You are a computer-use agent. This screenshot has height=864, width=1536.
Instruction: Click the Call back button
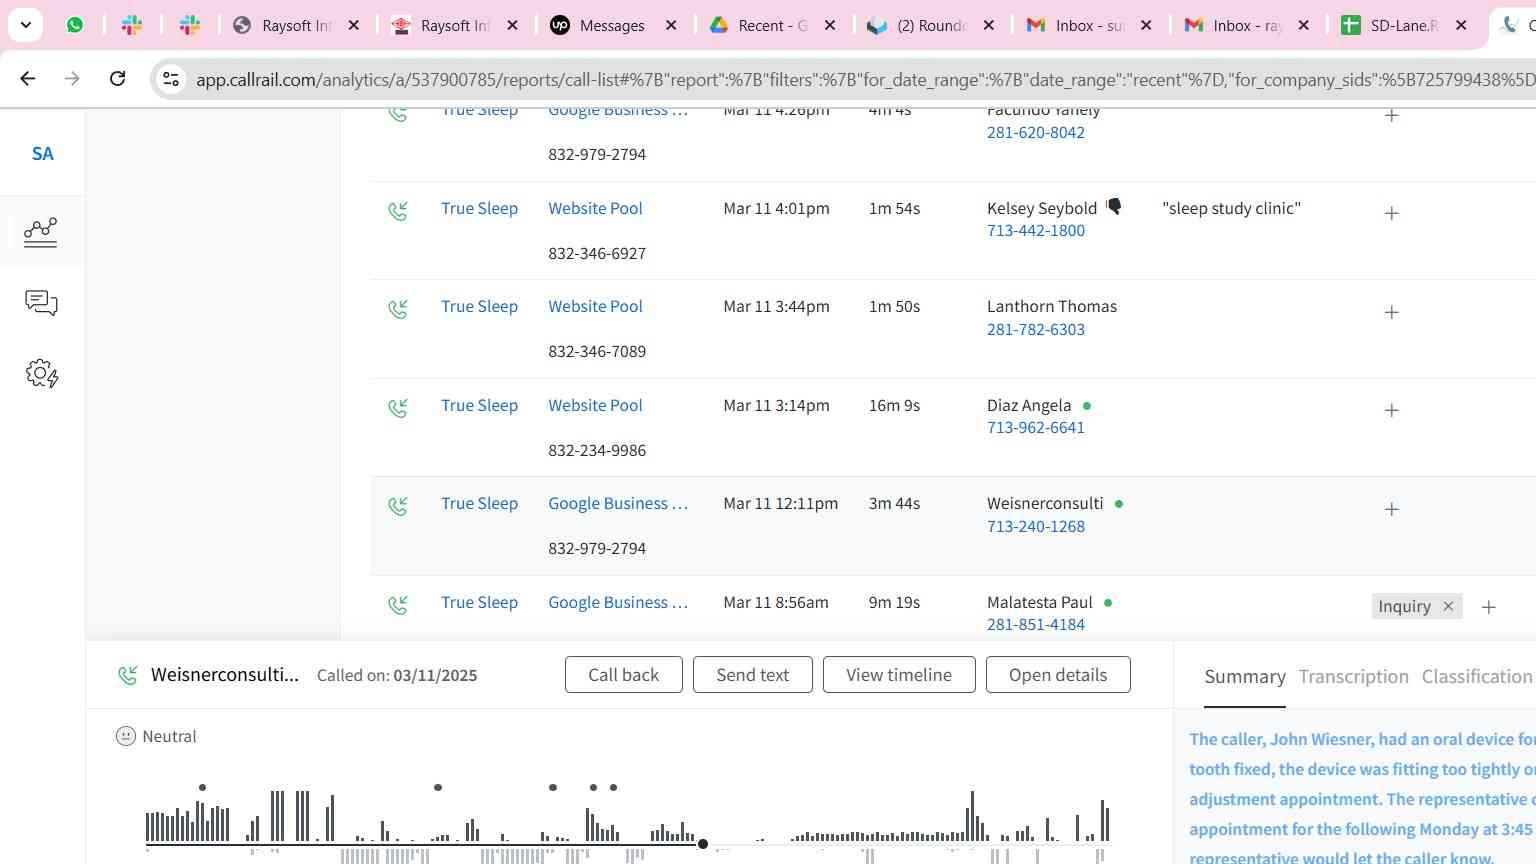pyautogui.click(x=623, y=674)
